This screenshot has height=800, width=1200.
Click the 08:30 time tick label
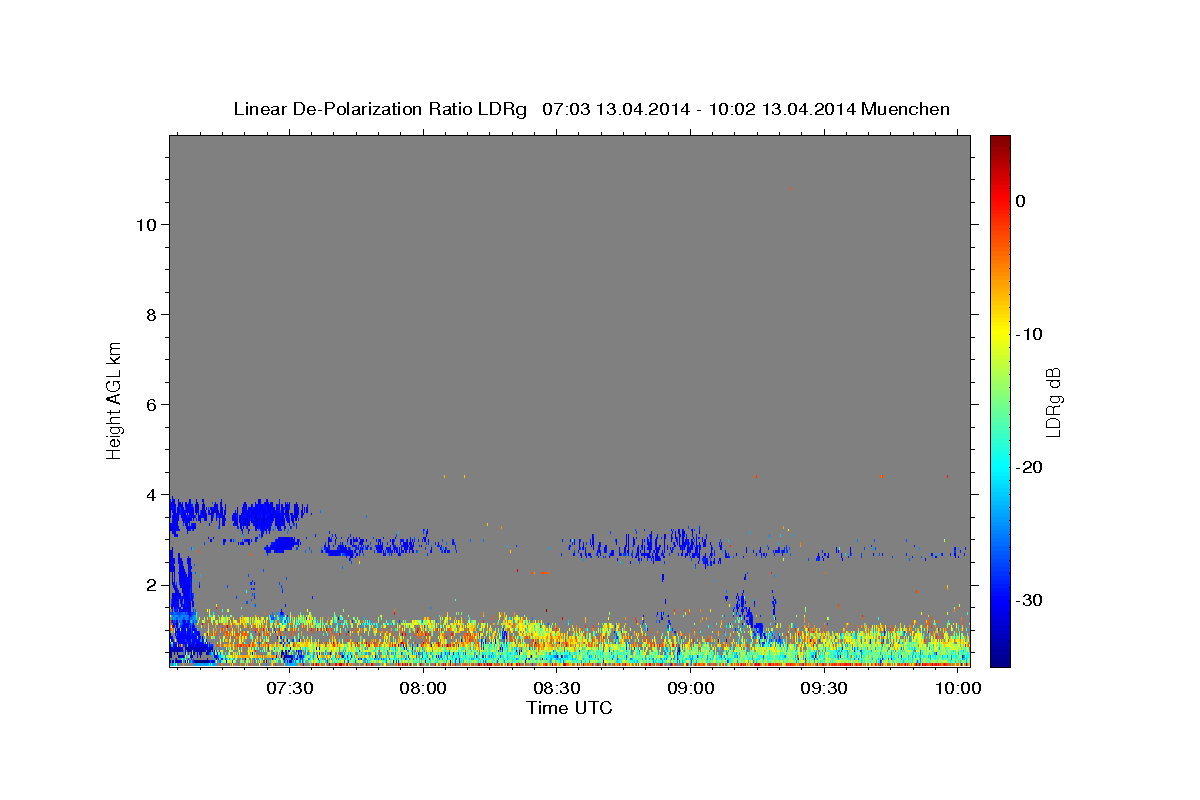tap(557, 689)
